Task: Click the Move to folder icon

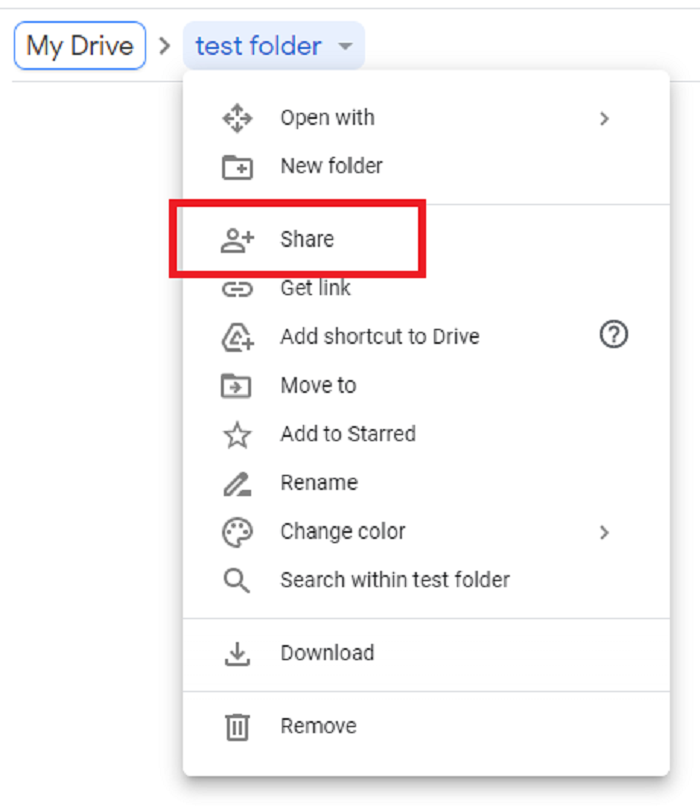Action: click(237, 385)
